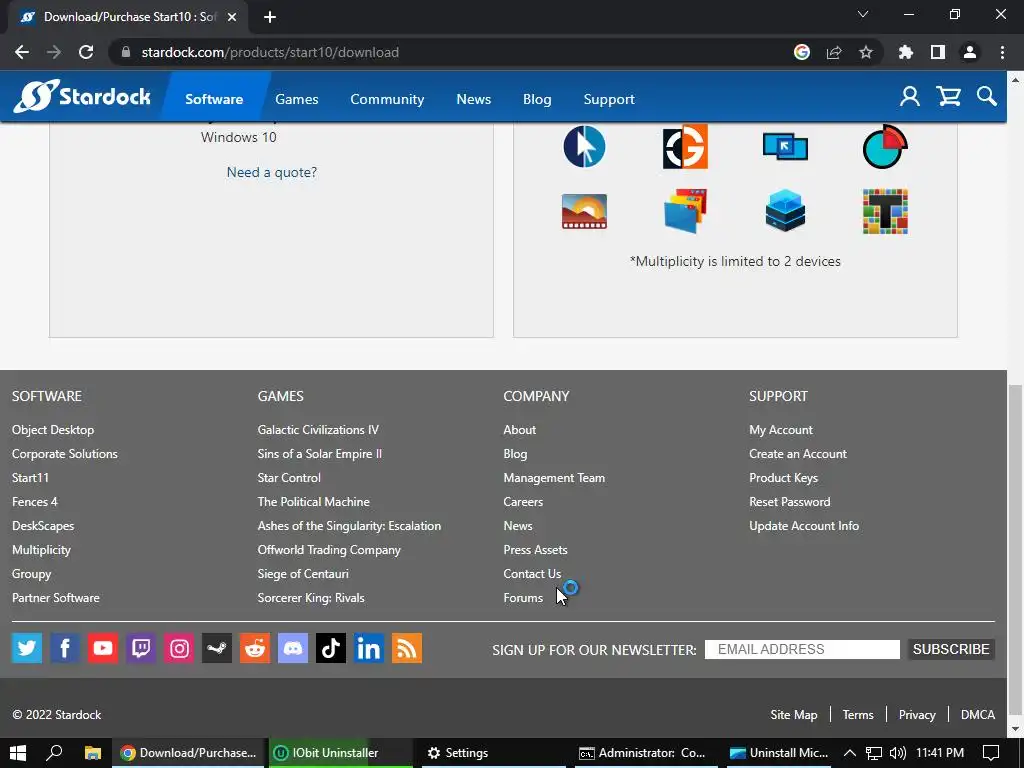Click the Stardock logo in header
The width and height of the screenshot is (1024, 768).
click(82, 97)
